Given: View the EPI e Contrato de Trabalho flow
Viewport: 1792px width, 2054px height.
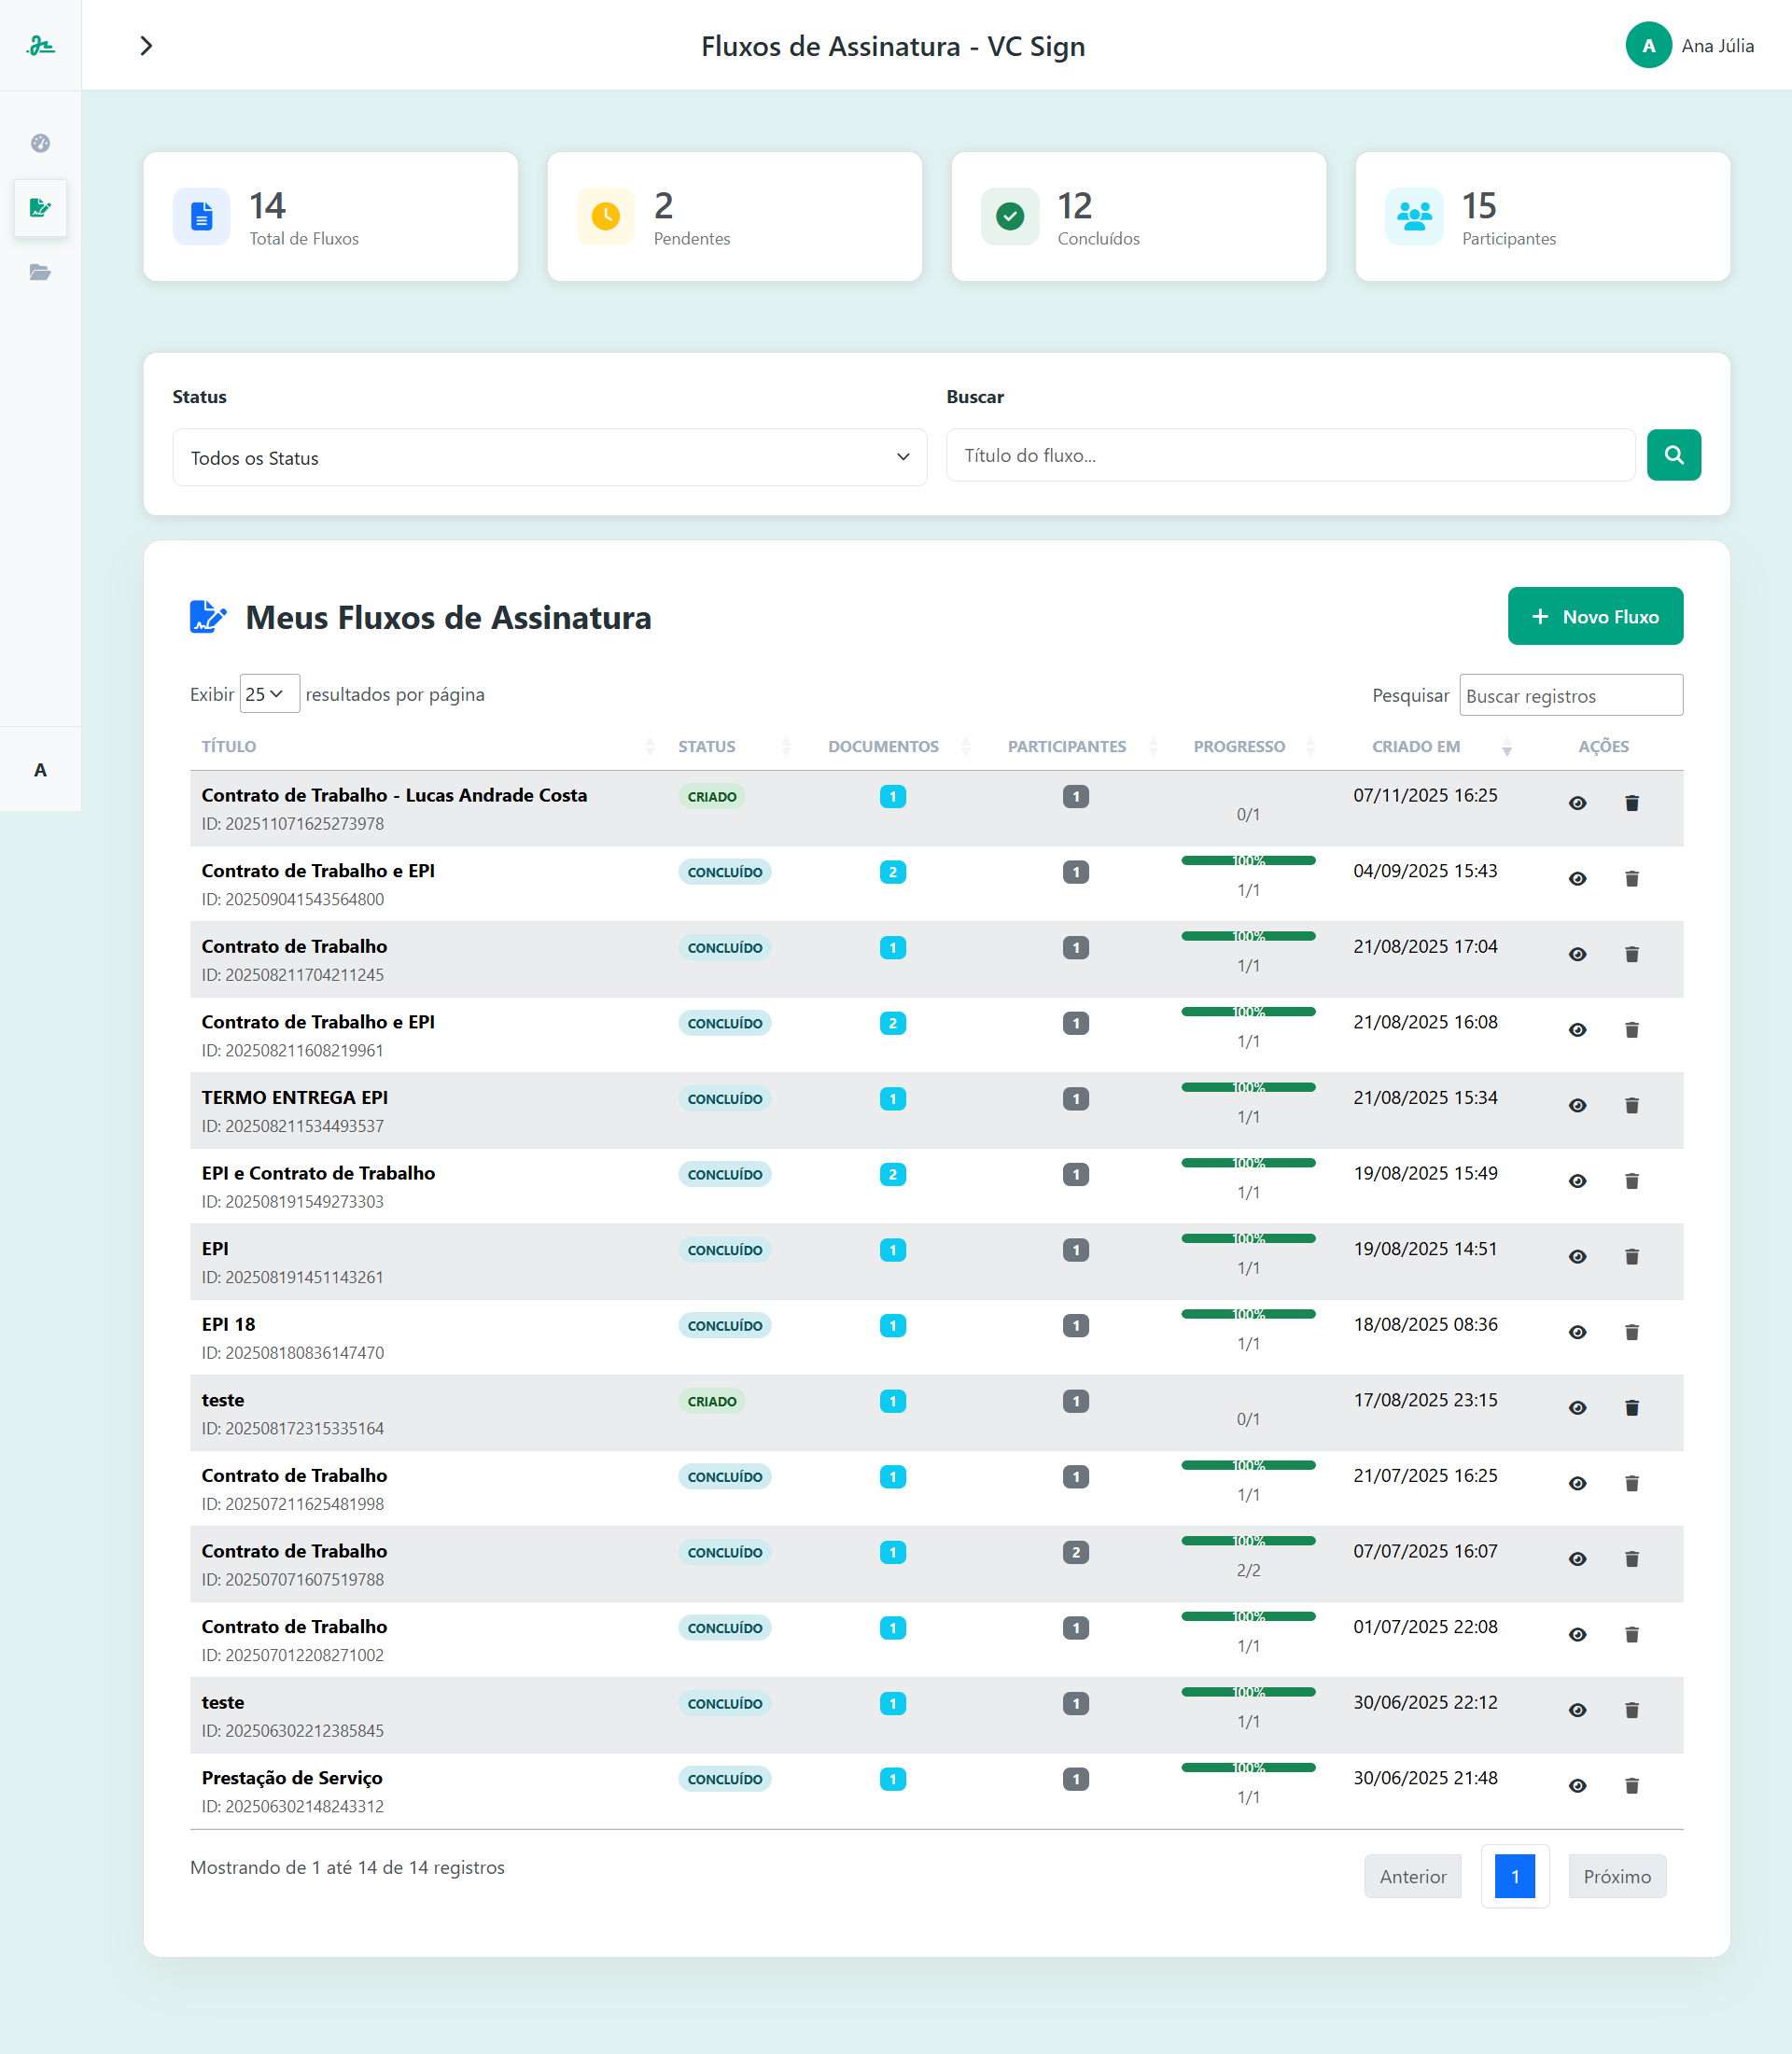Looking at the screenshot, I should [1577, 1181].
